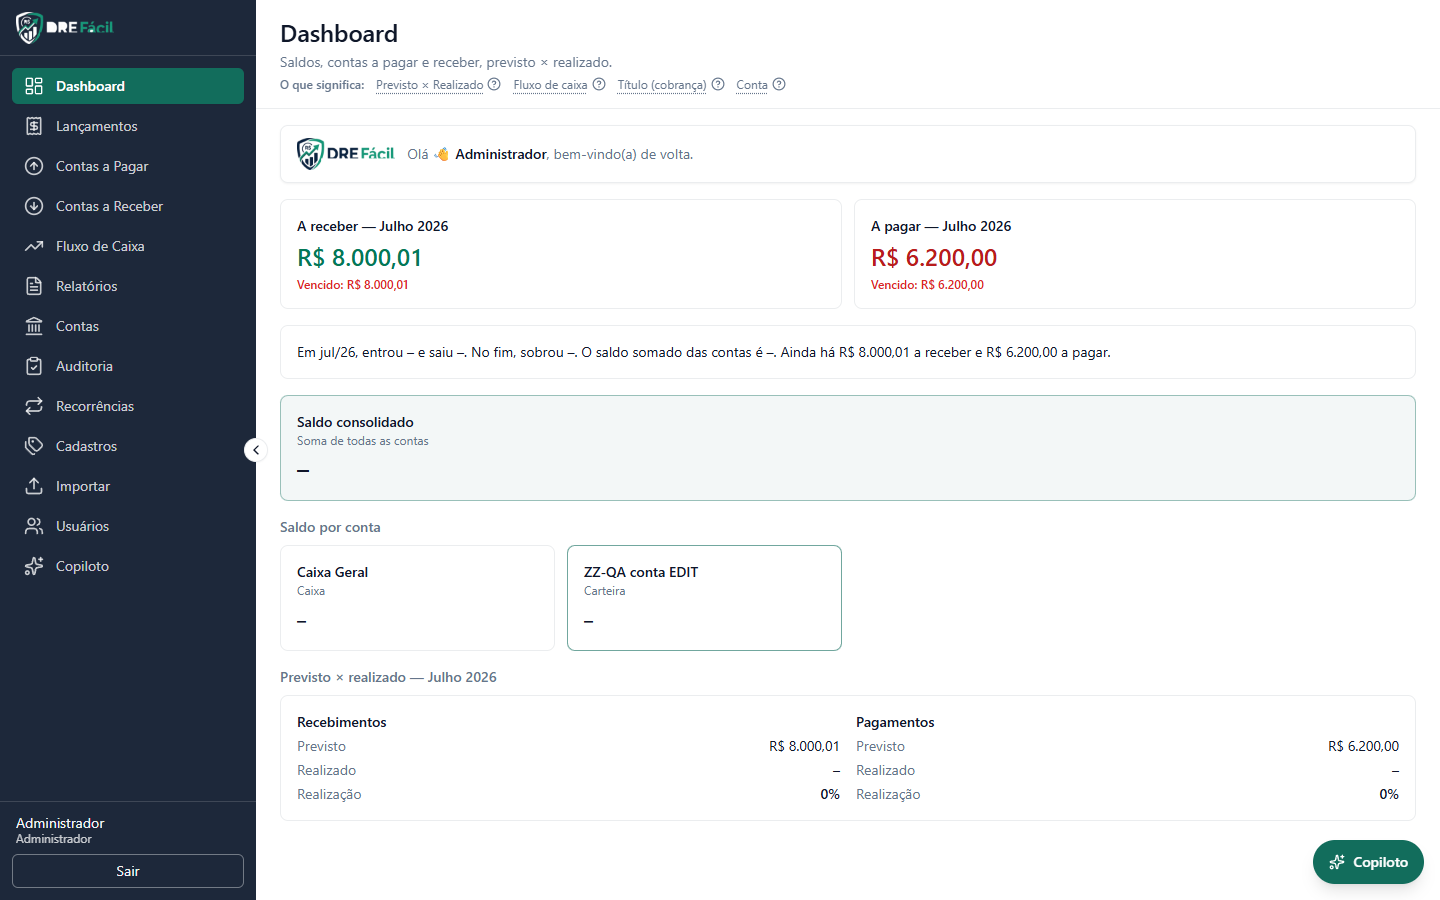The image size is (1440, 900).
Task: Click the Fluxo de caixa glossary link
Action: coord(550,85)
